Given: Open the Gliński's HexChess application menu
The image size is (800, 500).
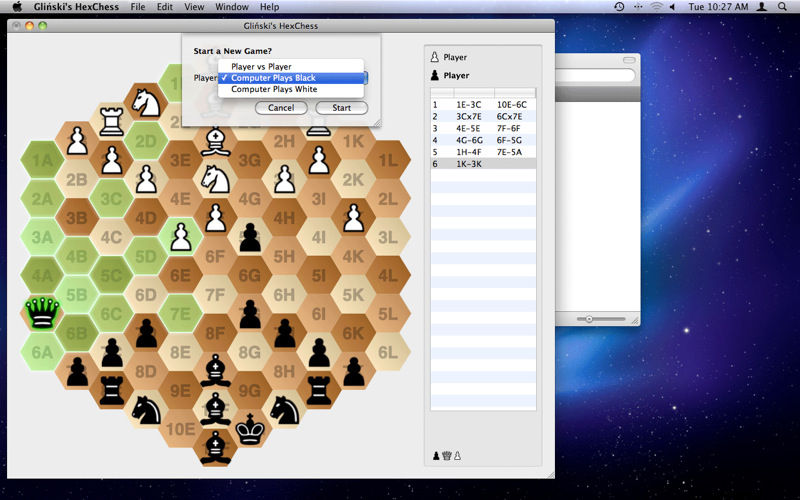Looking at the screenshot, I should (76, 7).
